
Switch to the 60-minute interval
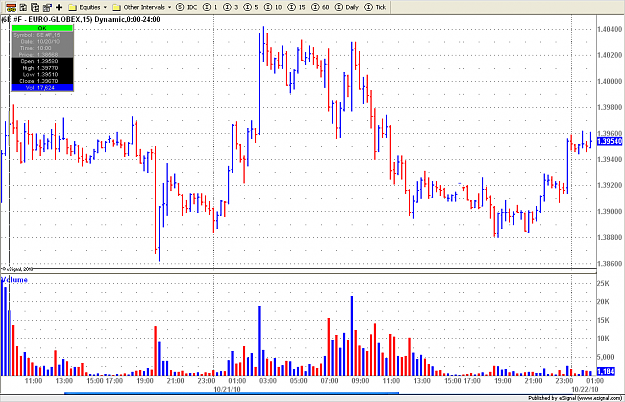pyautogui.click(x=320, y=7)
